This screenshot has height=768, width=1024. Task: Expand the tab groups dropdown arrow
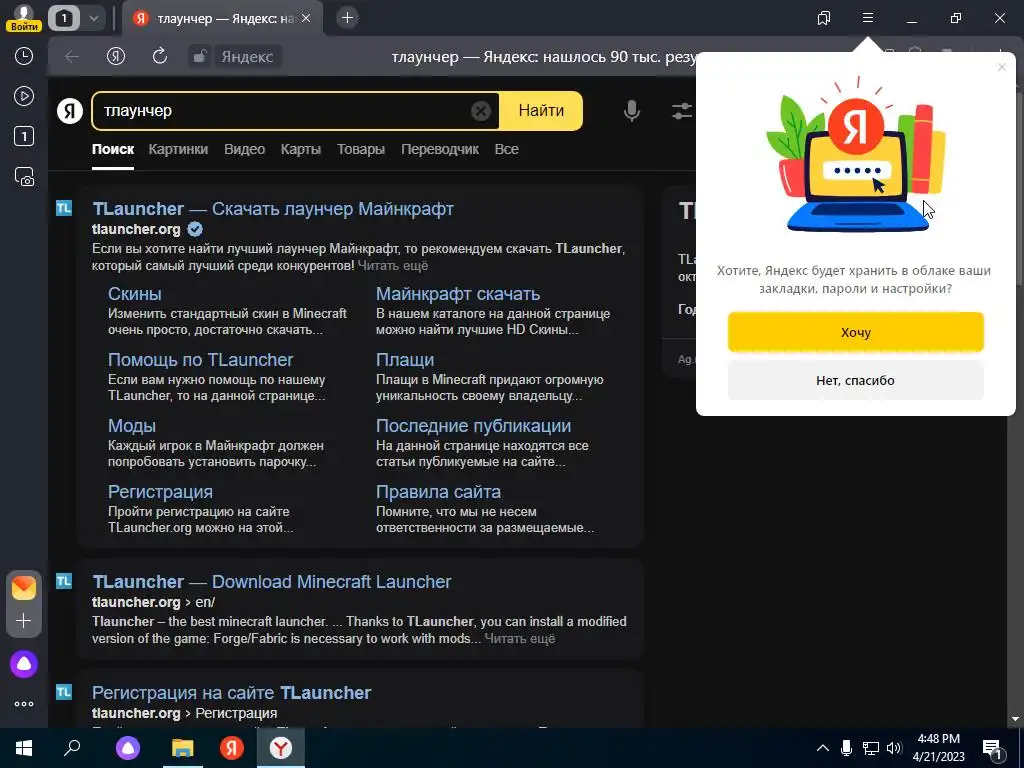pyautogui.click(x=94, y=18)
